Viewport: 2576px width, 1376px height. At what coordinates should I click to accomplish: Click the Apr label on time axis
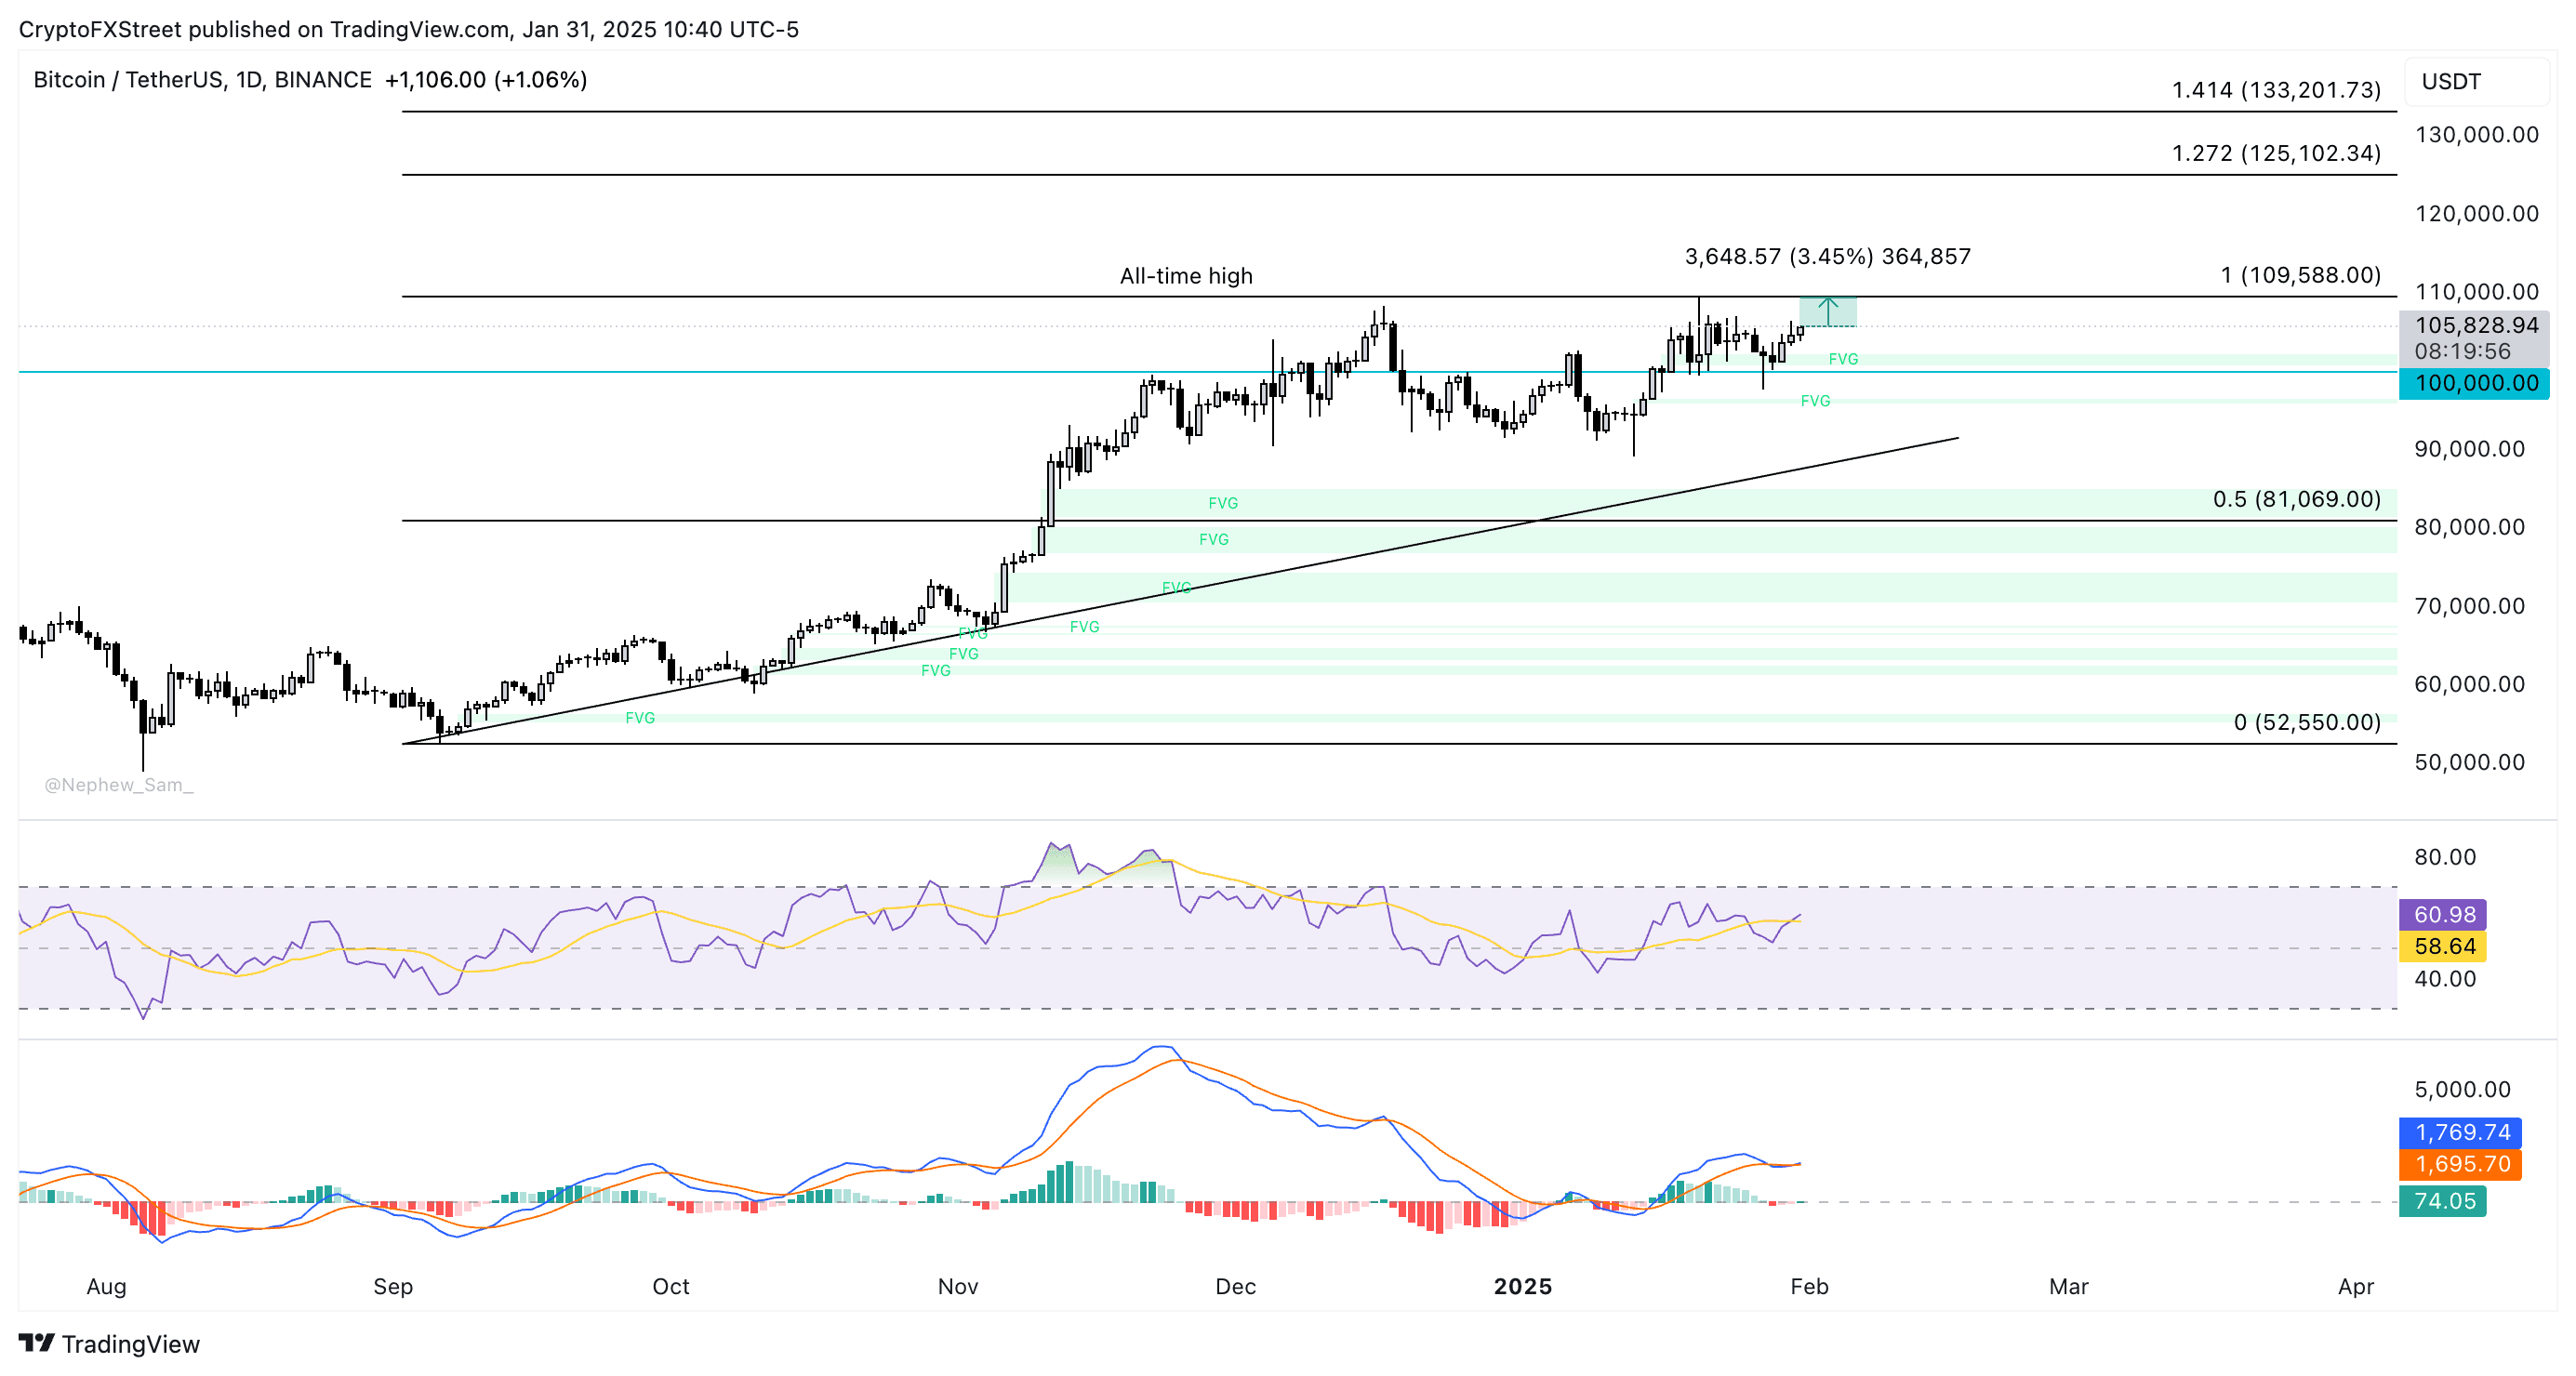click(x=2356, y=1286)
